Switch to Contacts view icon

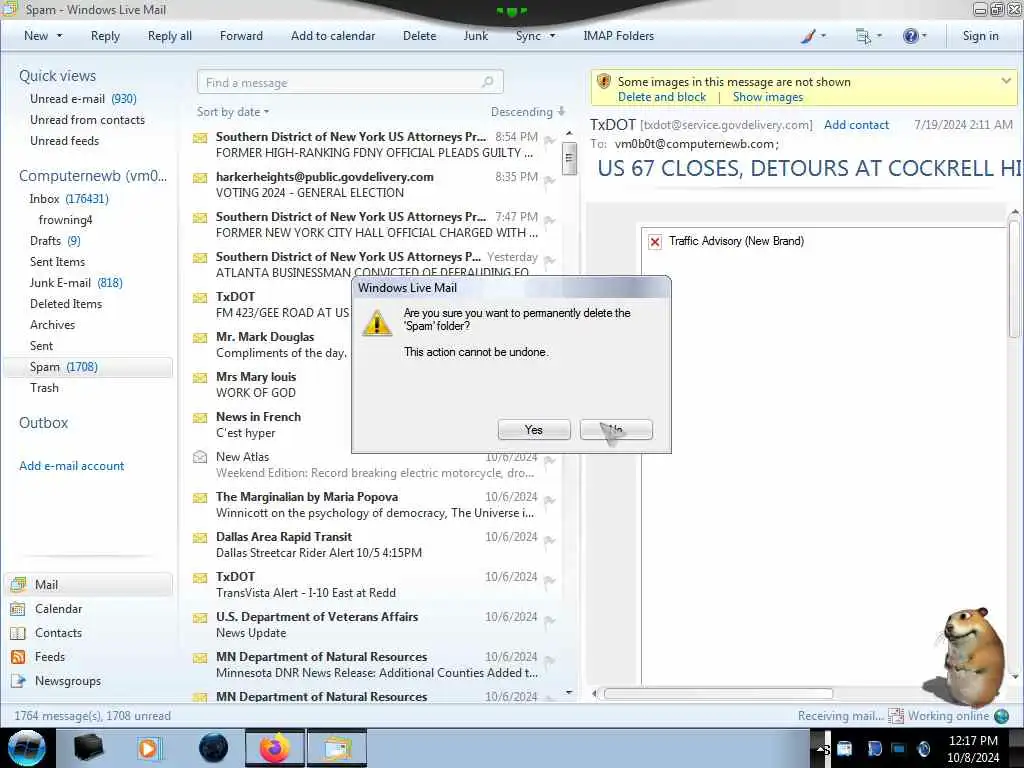click(x=18, y=633)
